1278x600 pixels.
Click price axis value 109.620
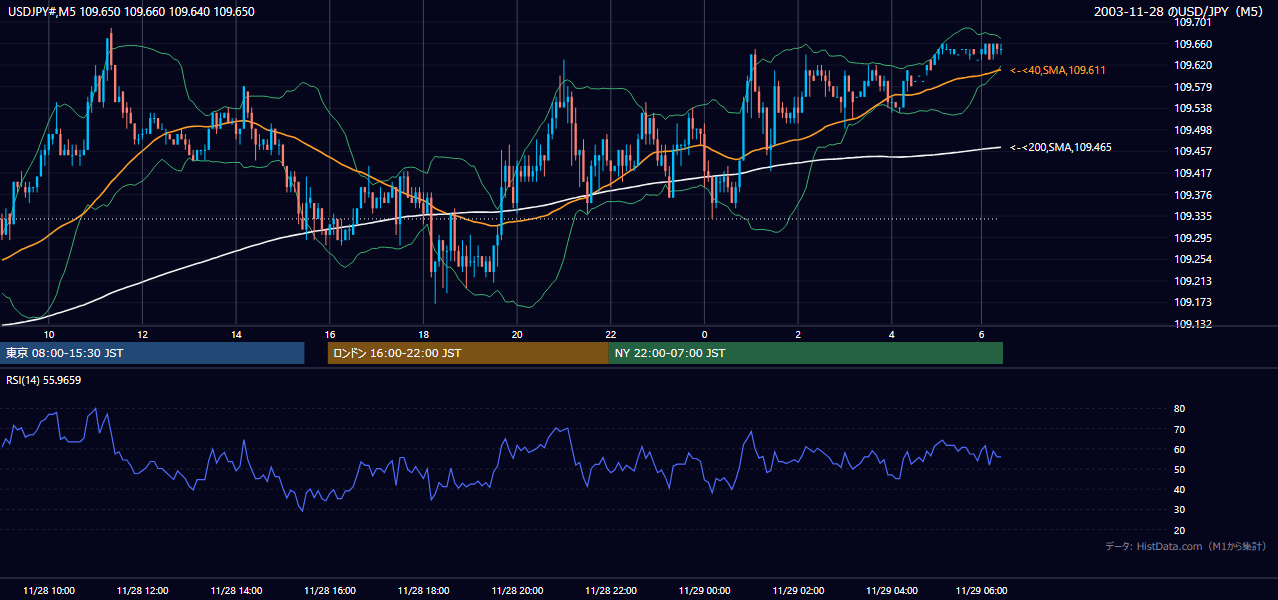(1194, 65)
